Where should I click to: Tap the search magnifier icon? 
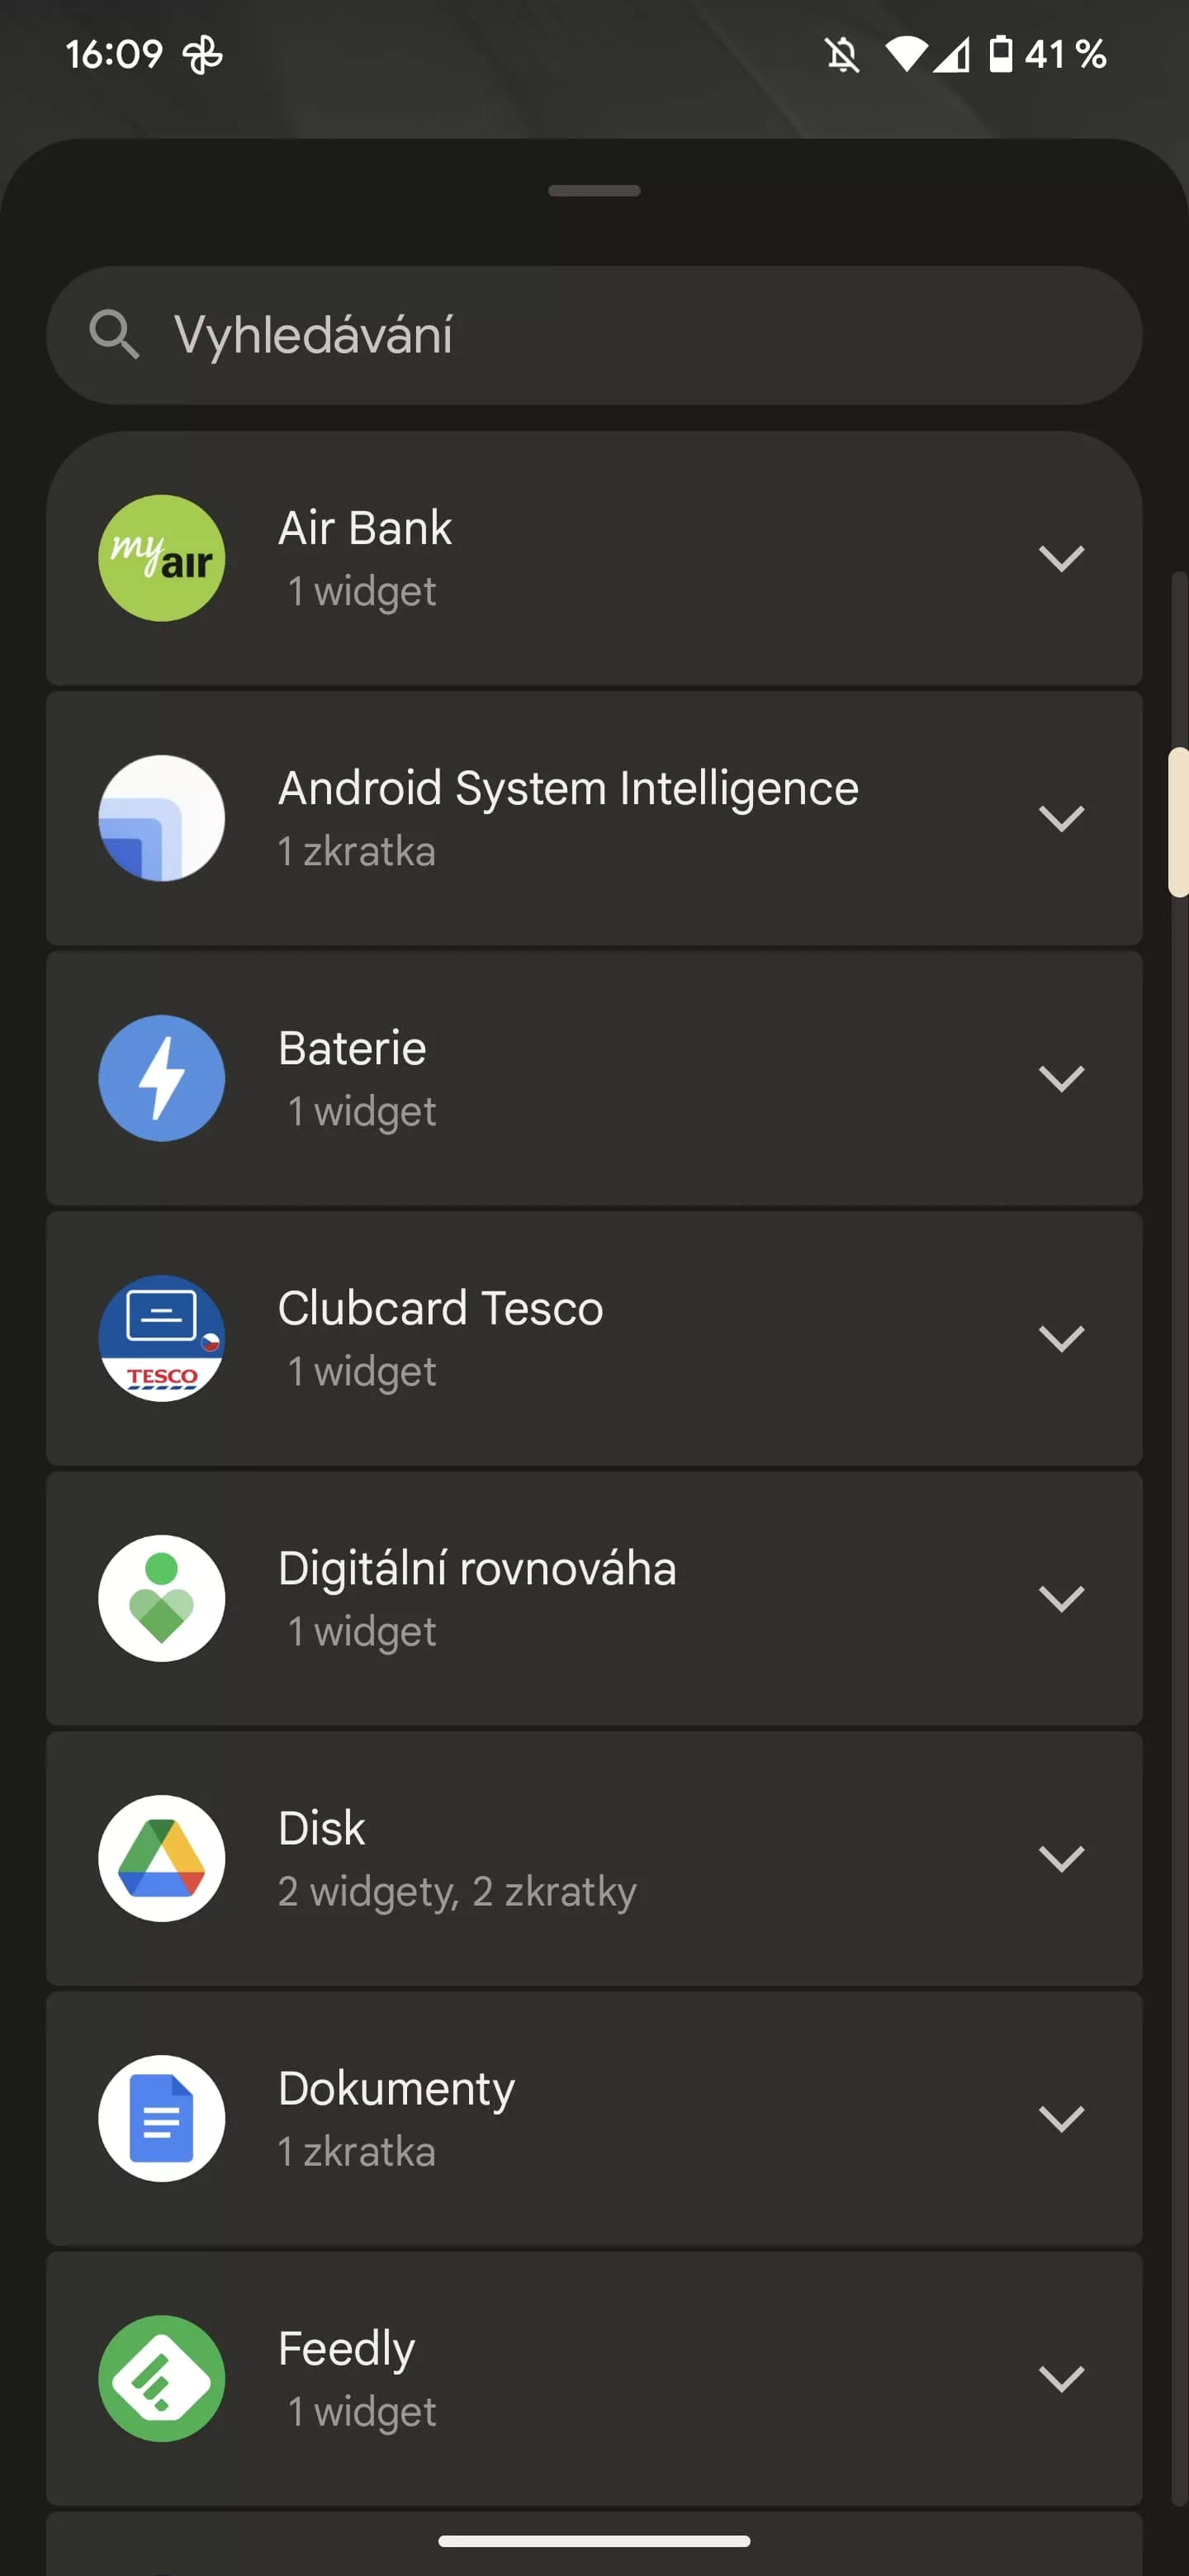114,334
